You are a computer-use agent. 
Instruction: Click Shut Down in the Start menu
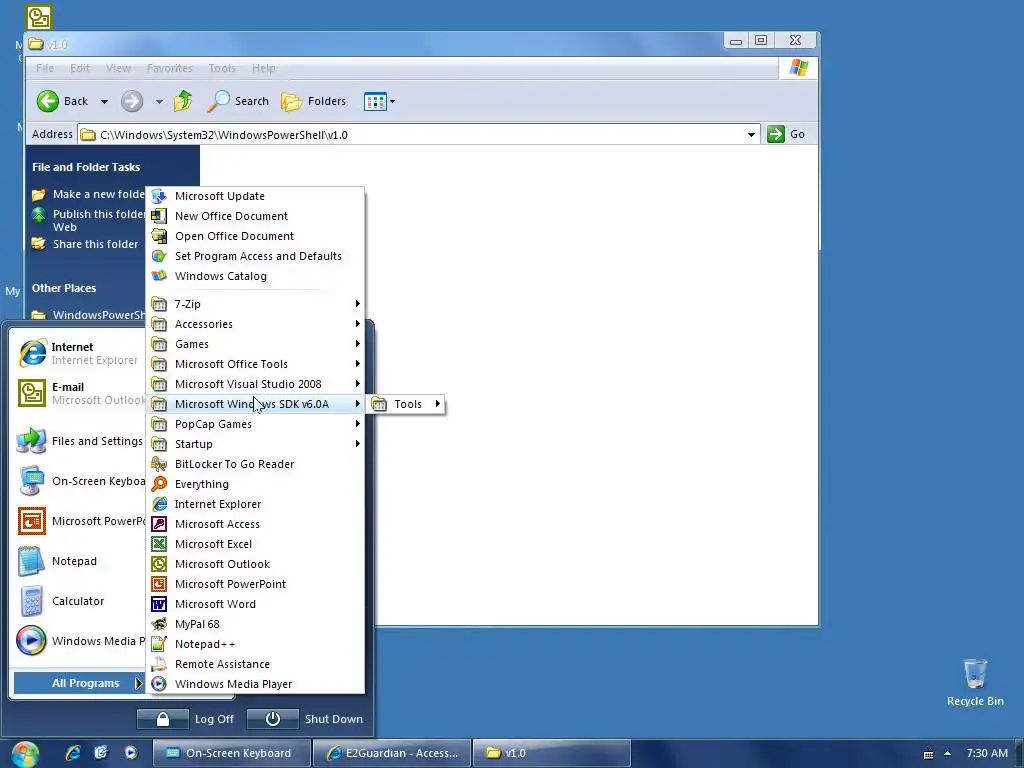click(306, 719)
